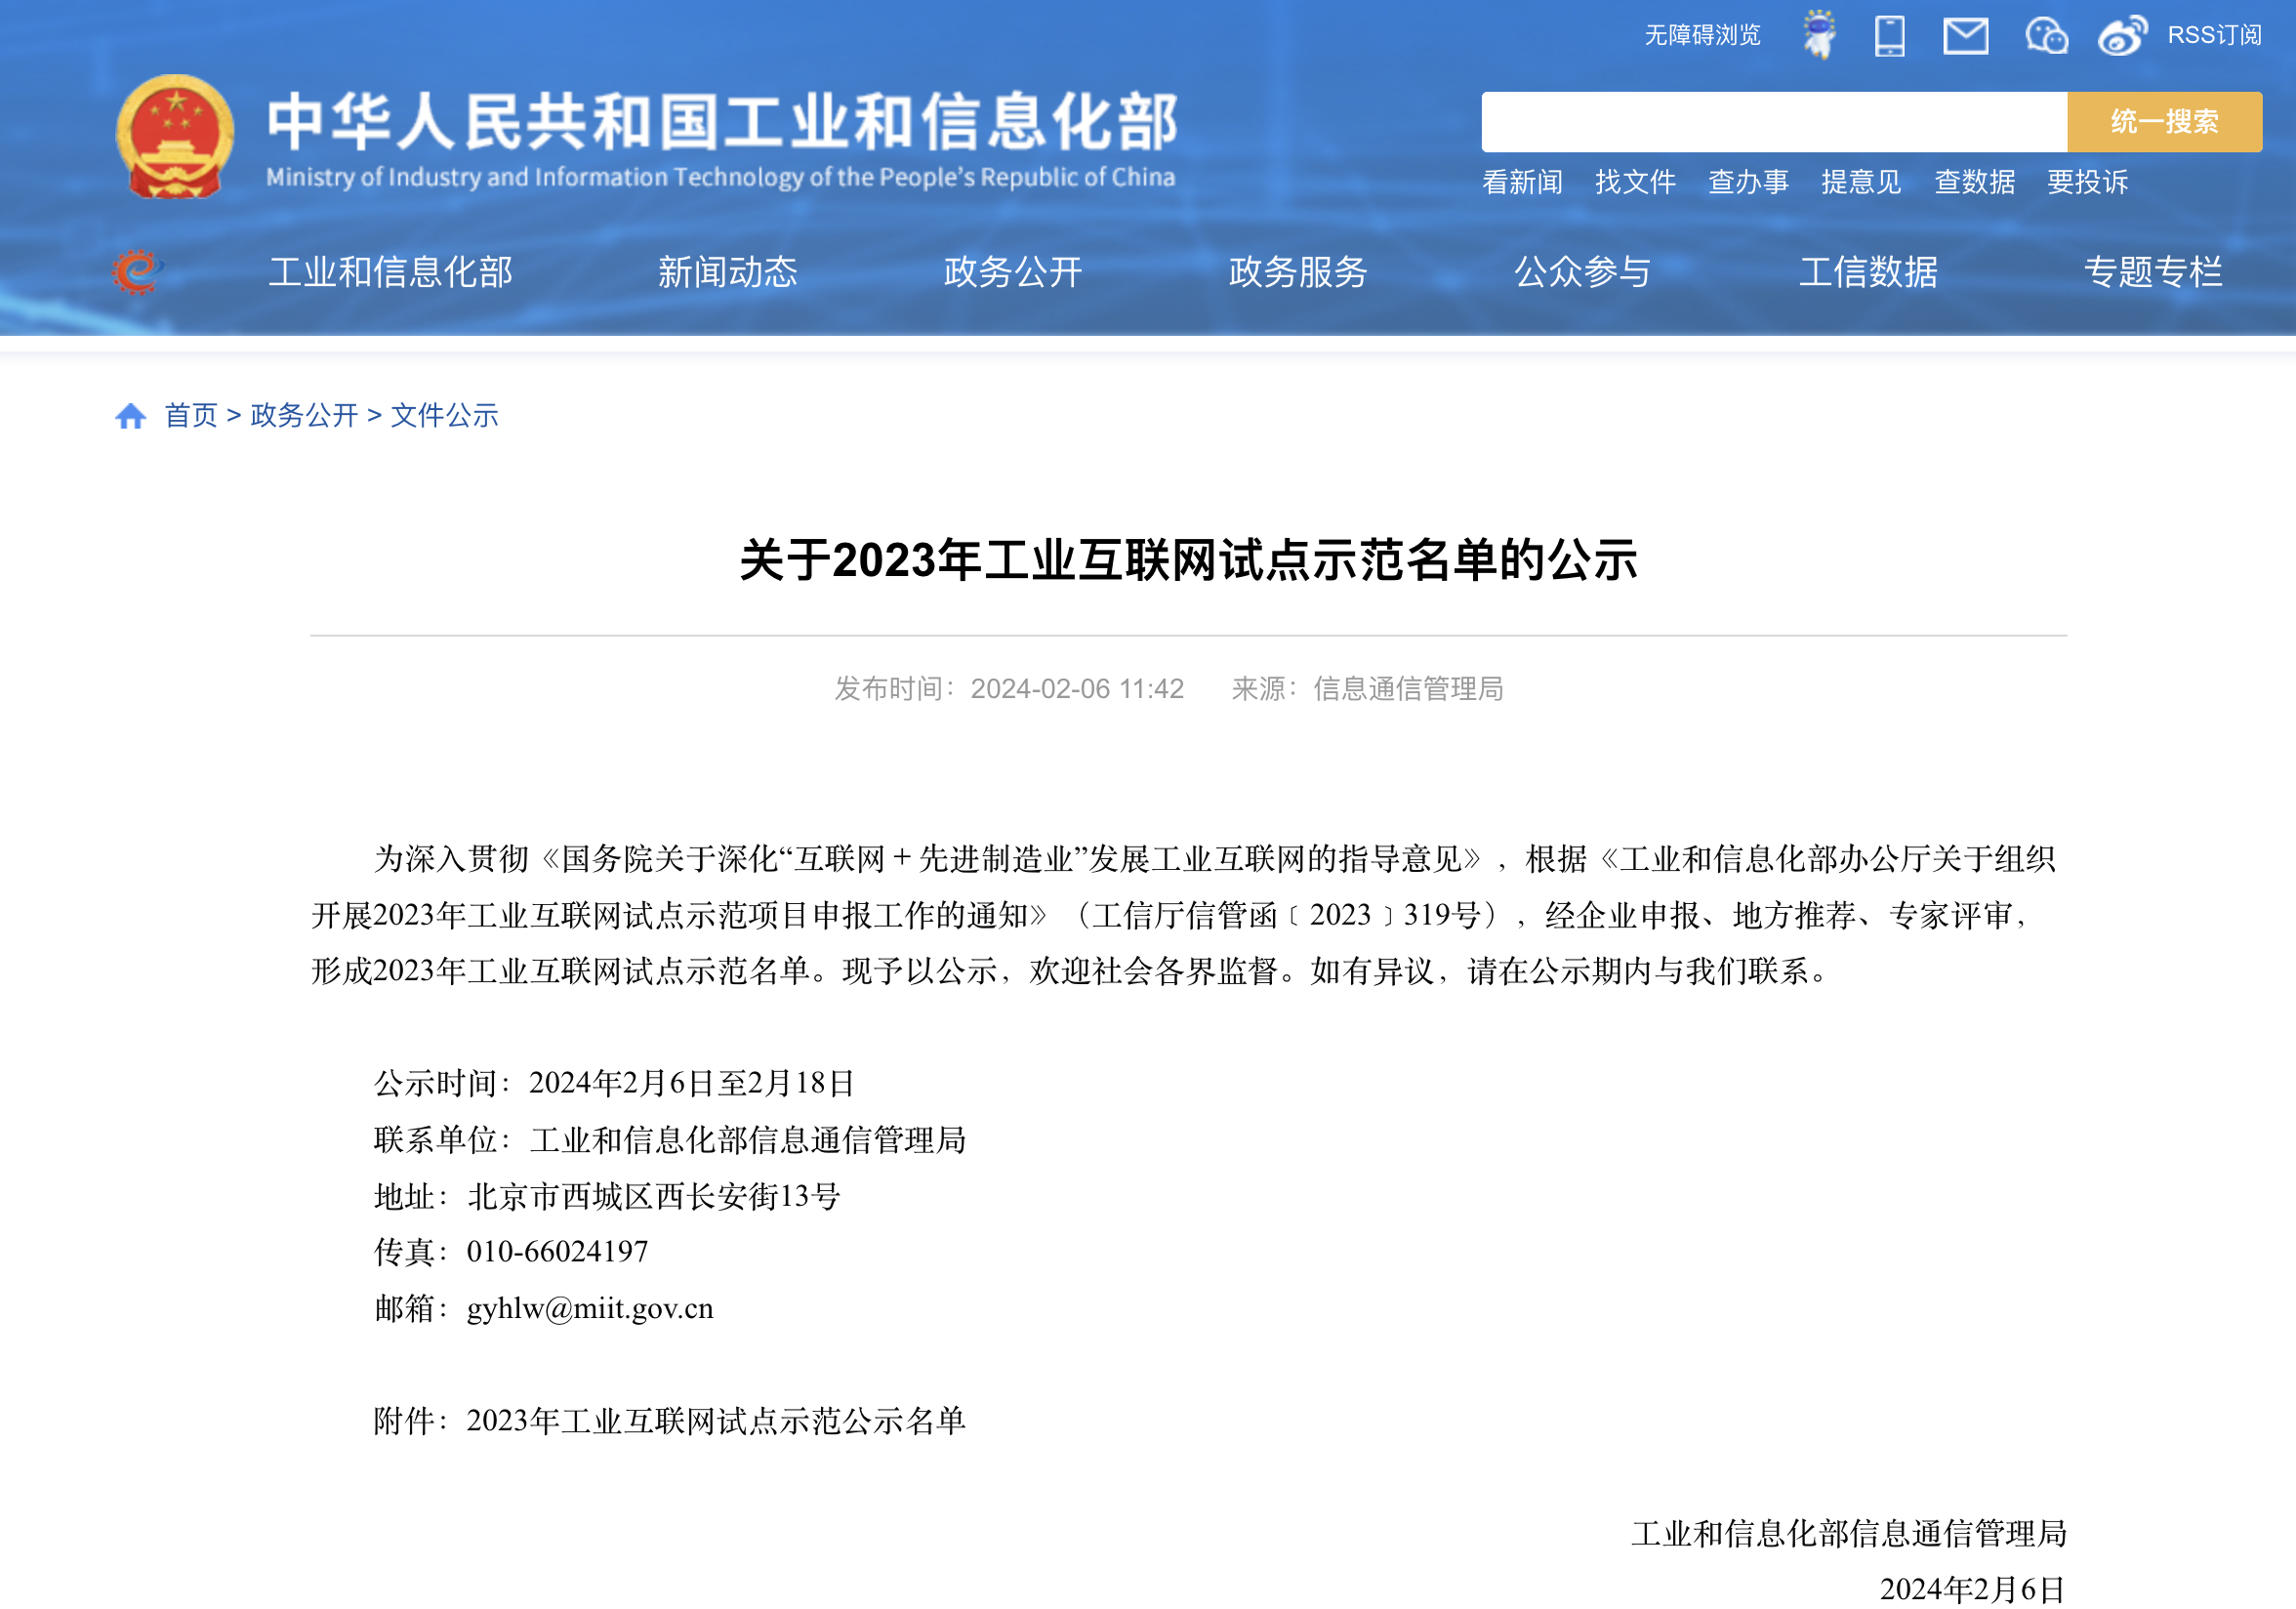2296x1609 pixels.
Task: Click the Weibo icon
Action: point(2122,36)
